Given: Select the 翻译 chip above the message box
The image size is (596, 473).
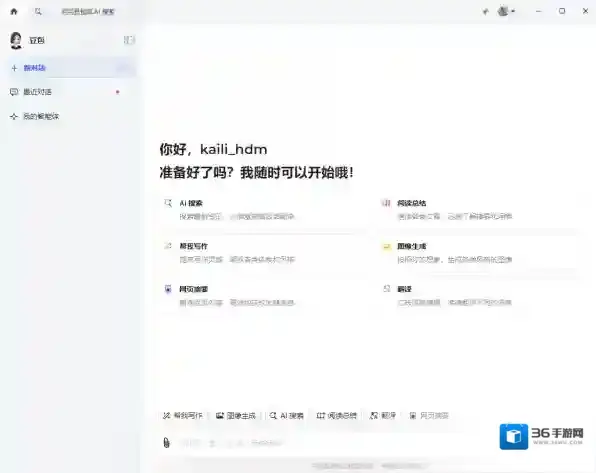Looking at the screenshot, I should point(383,416).
